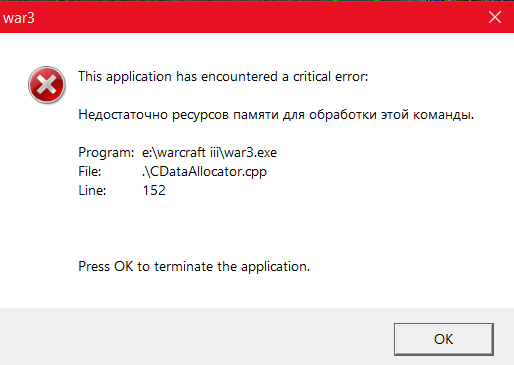Click the war3 window title text
The width and height of the screenshot is (514, 365).
coord(19,18)
